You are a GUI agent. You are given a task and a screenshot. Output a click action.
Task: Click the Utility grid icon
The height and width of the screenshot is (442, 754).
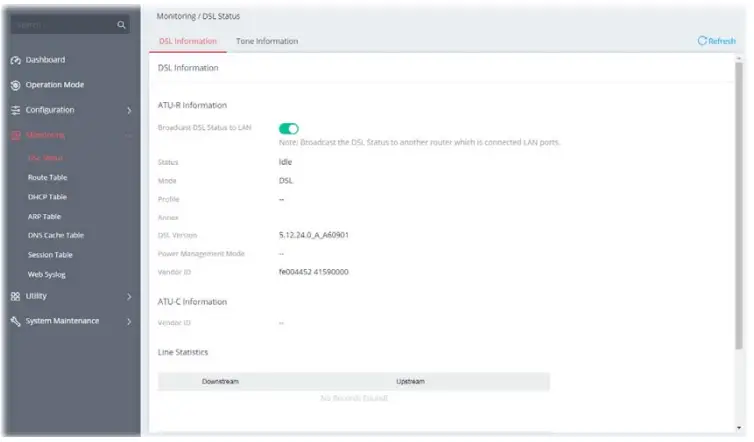click(15, 296)
